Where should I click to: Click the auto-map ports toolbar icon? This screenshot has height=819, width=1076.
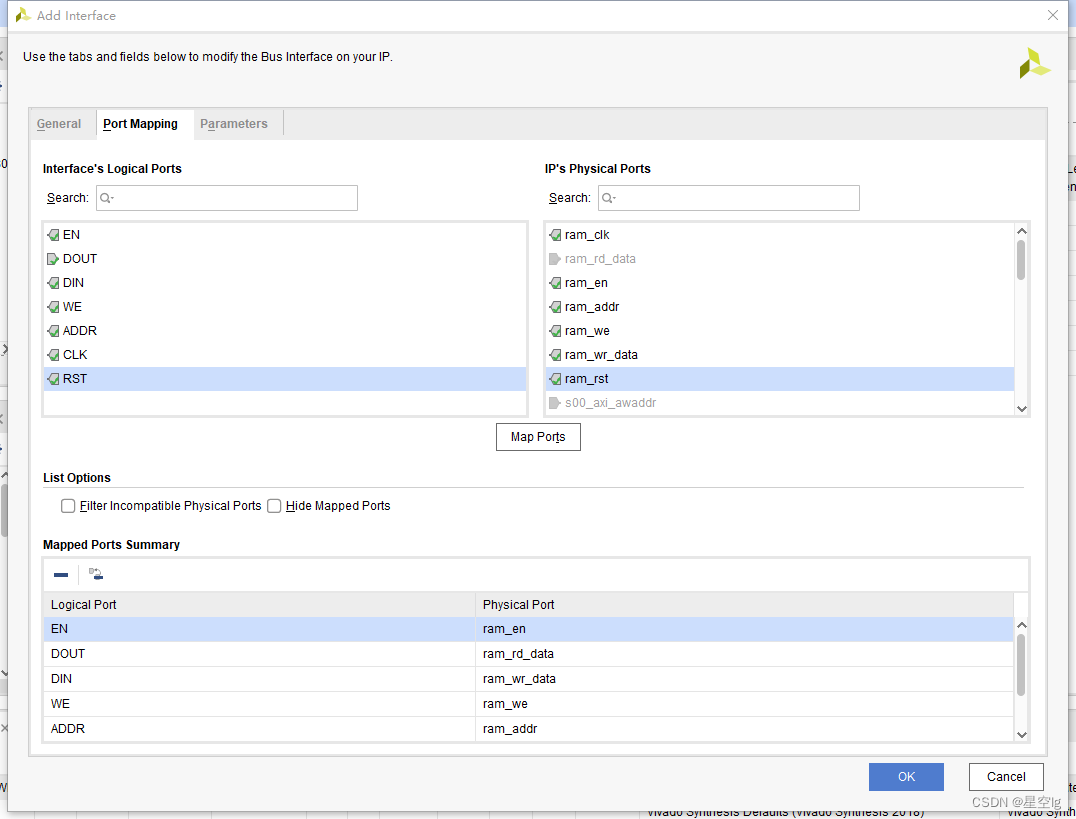tap(96, 574)
